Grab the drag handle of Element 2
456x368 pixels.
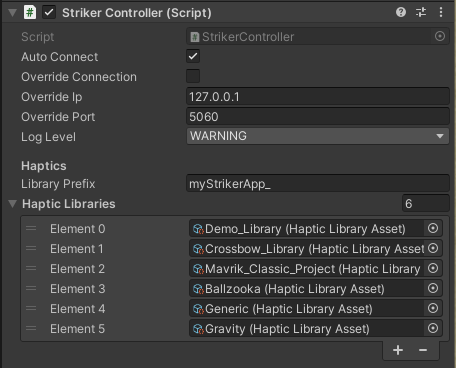pos(31,268)
